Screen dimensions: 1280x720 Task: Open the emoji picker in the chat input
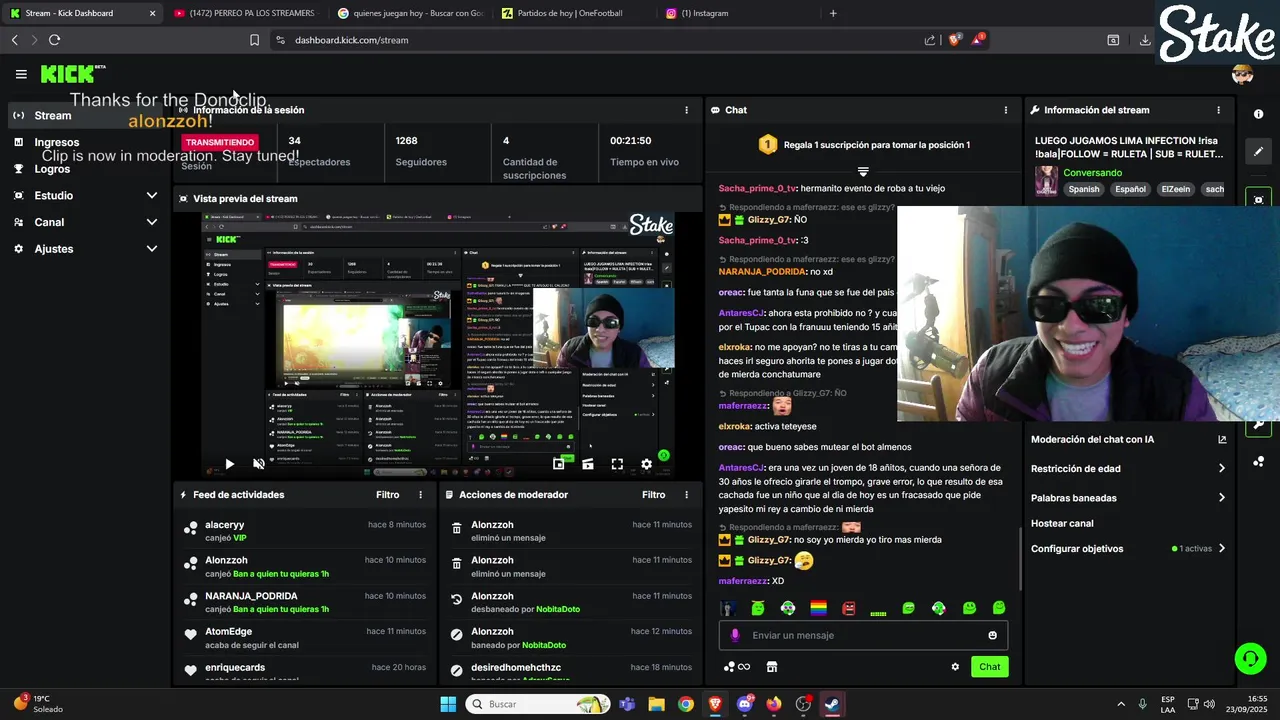click(x=992, y=635)
